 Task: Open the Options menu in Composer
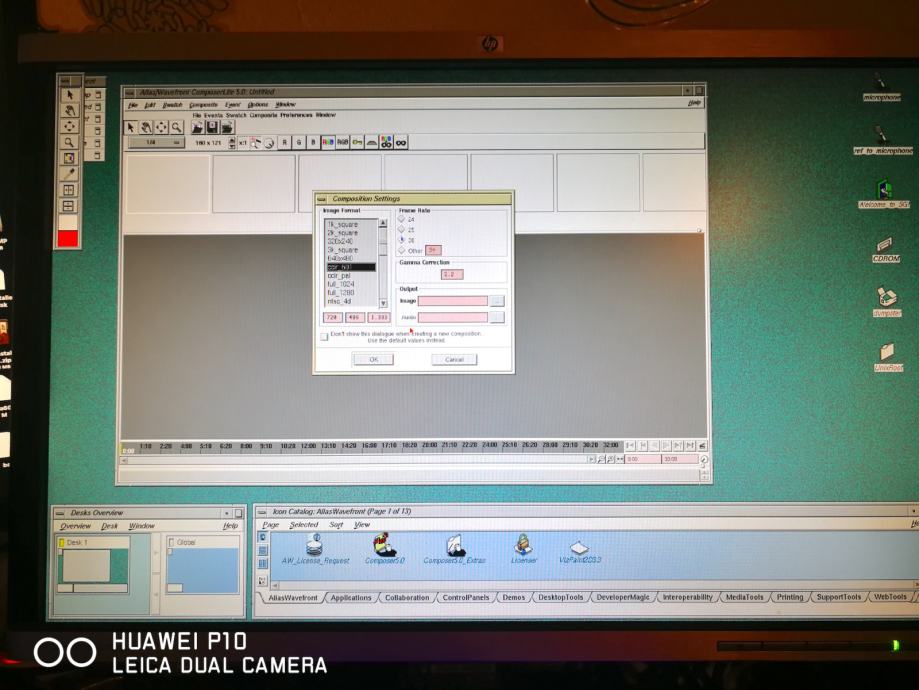[258, 105]
